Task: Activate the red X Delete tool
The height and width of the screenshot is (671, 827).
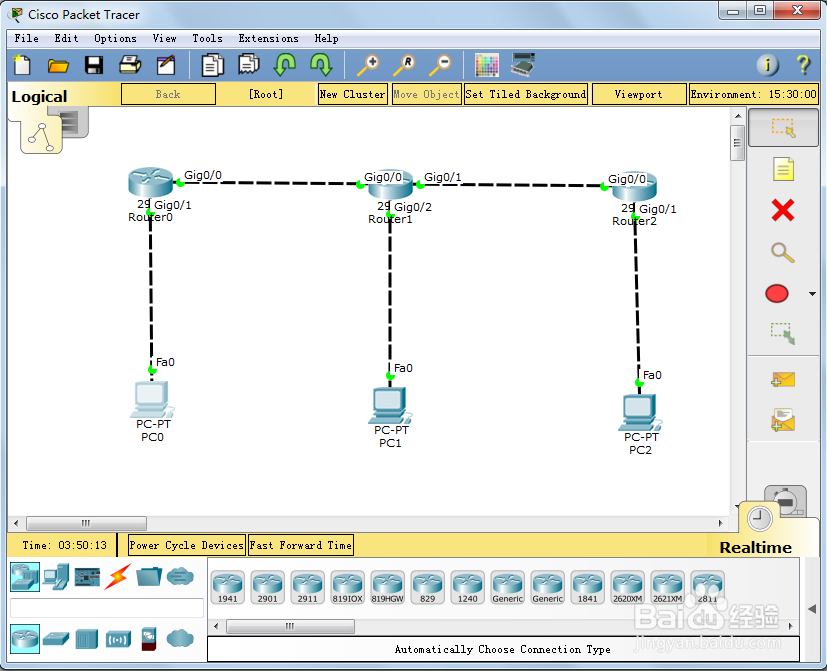Action: point(783,210)
